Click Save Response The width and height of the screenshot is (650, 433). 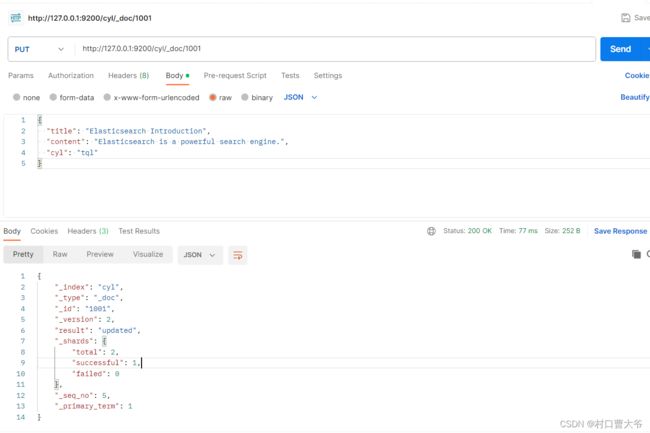click(620, 231)
